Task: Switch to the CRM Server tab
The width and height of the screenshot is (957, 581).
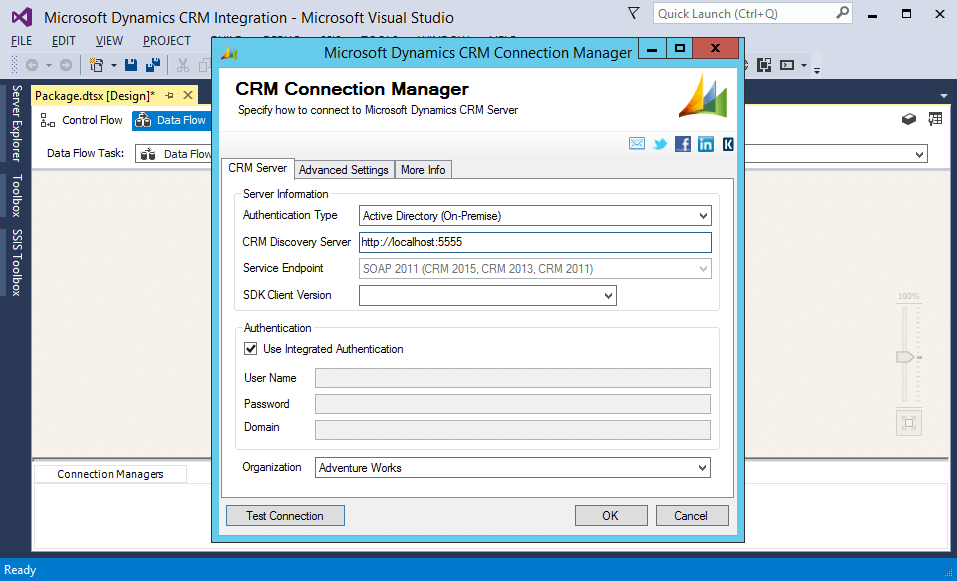Action: [258, 168]
